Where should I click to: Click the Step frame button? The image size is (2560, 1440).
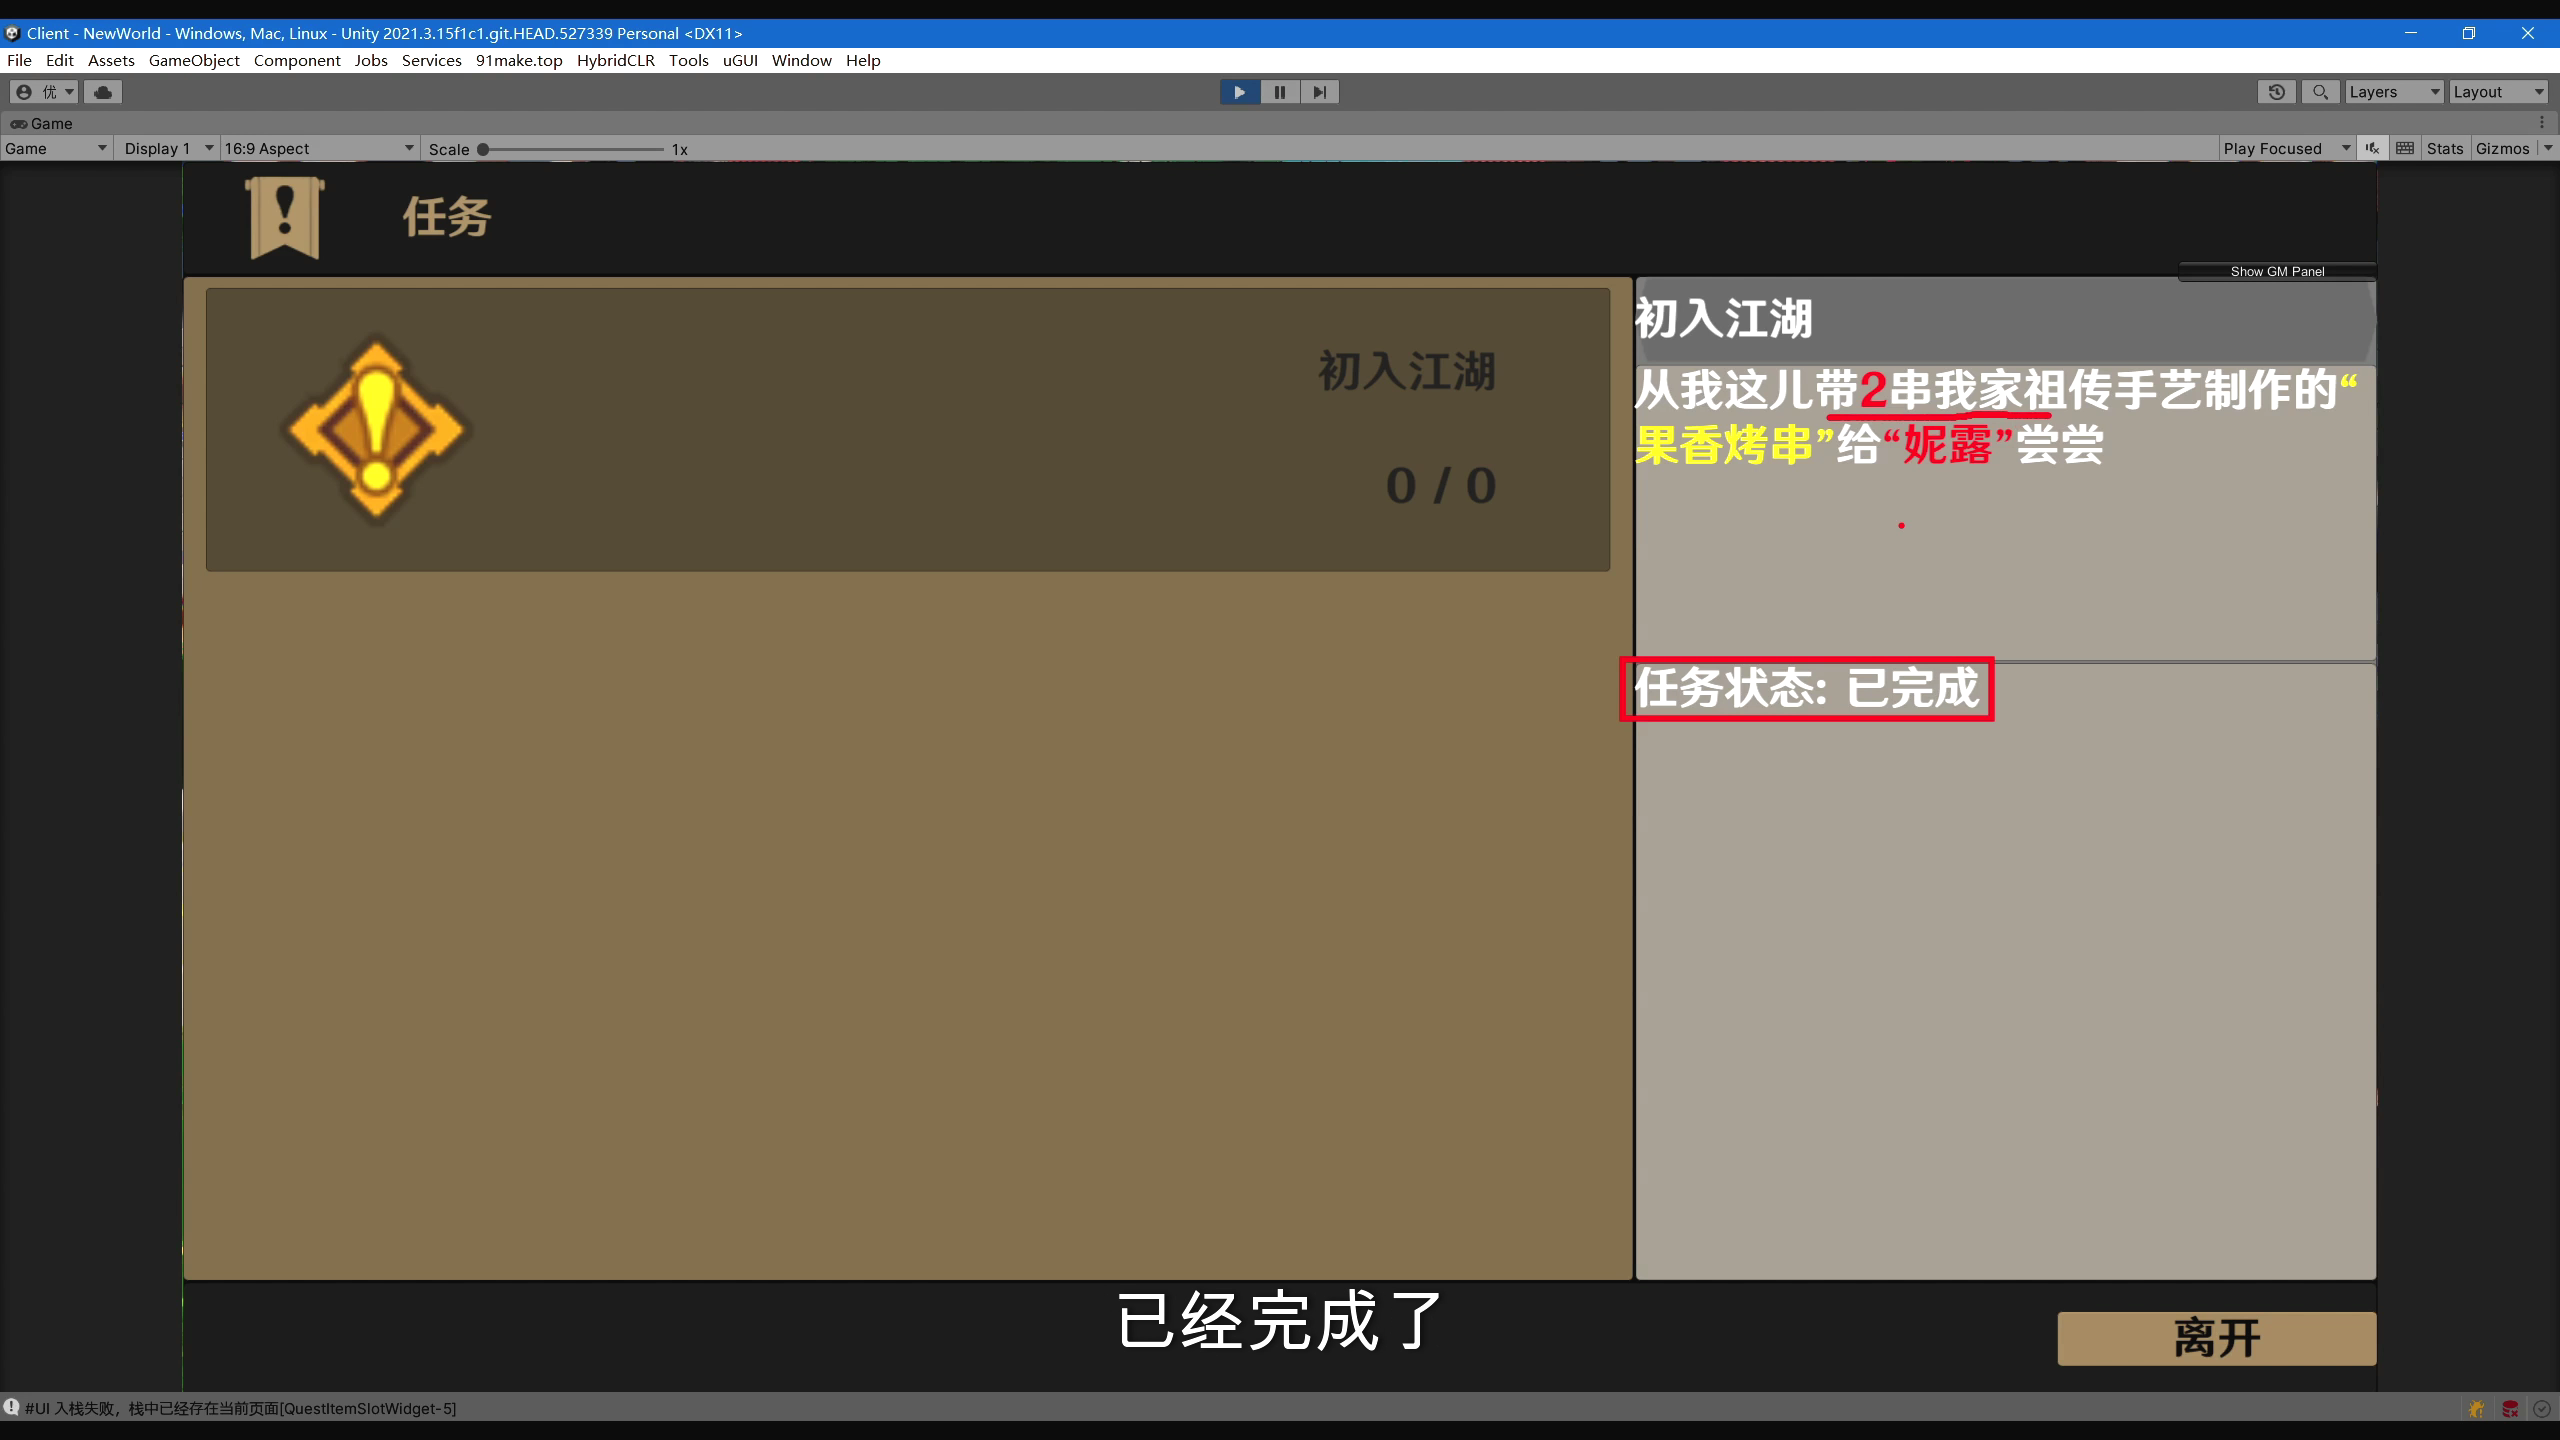tap(1319, 92)
